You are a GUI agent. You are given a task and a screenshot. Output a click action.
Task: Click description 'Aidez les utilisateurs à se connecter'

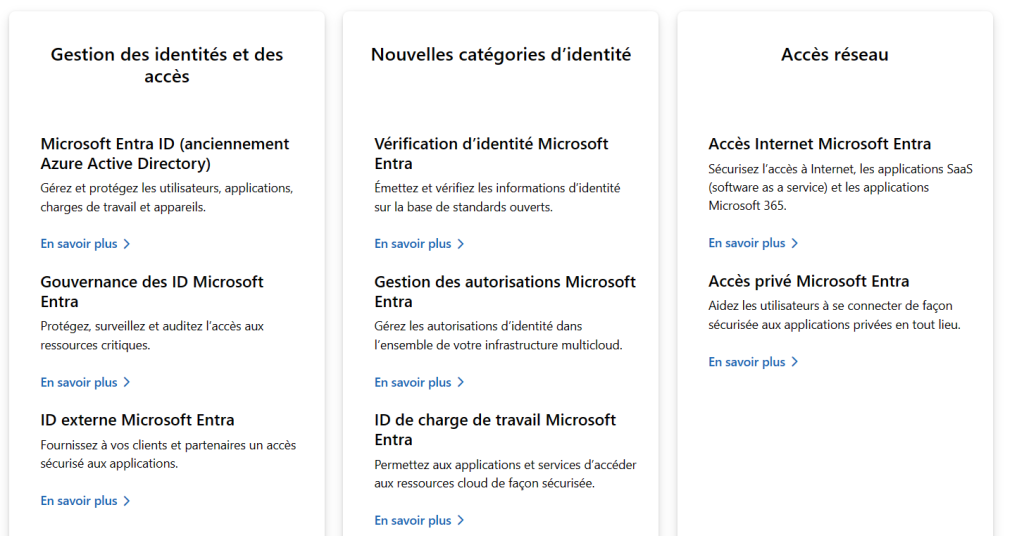pos(835,315)
